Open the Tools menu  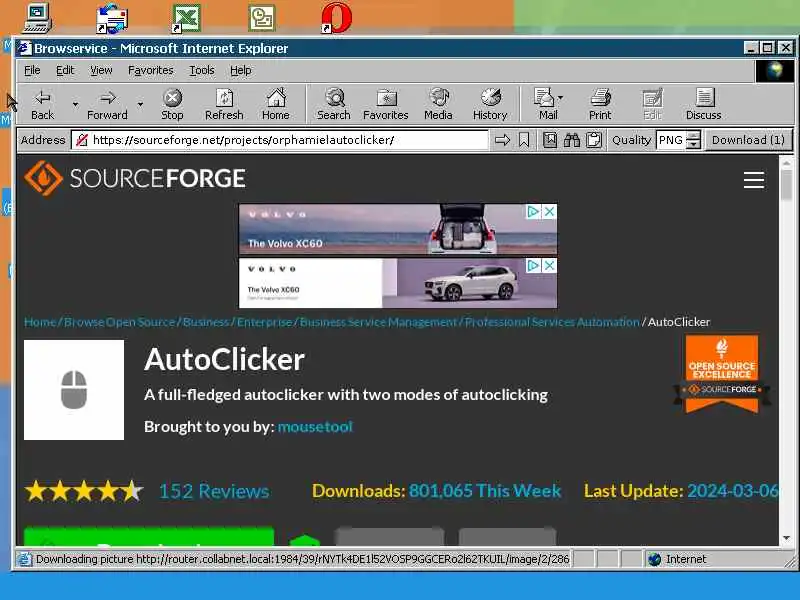click(x=202, y=70)
